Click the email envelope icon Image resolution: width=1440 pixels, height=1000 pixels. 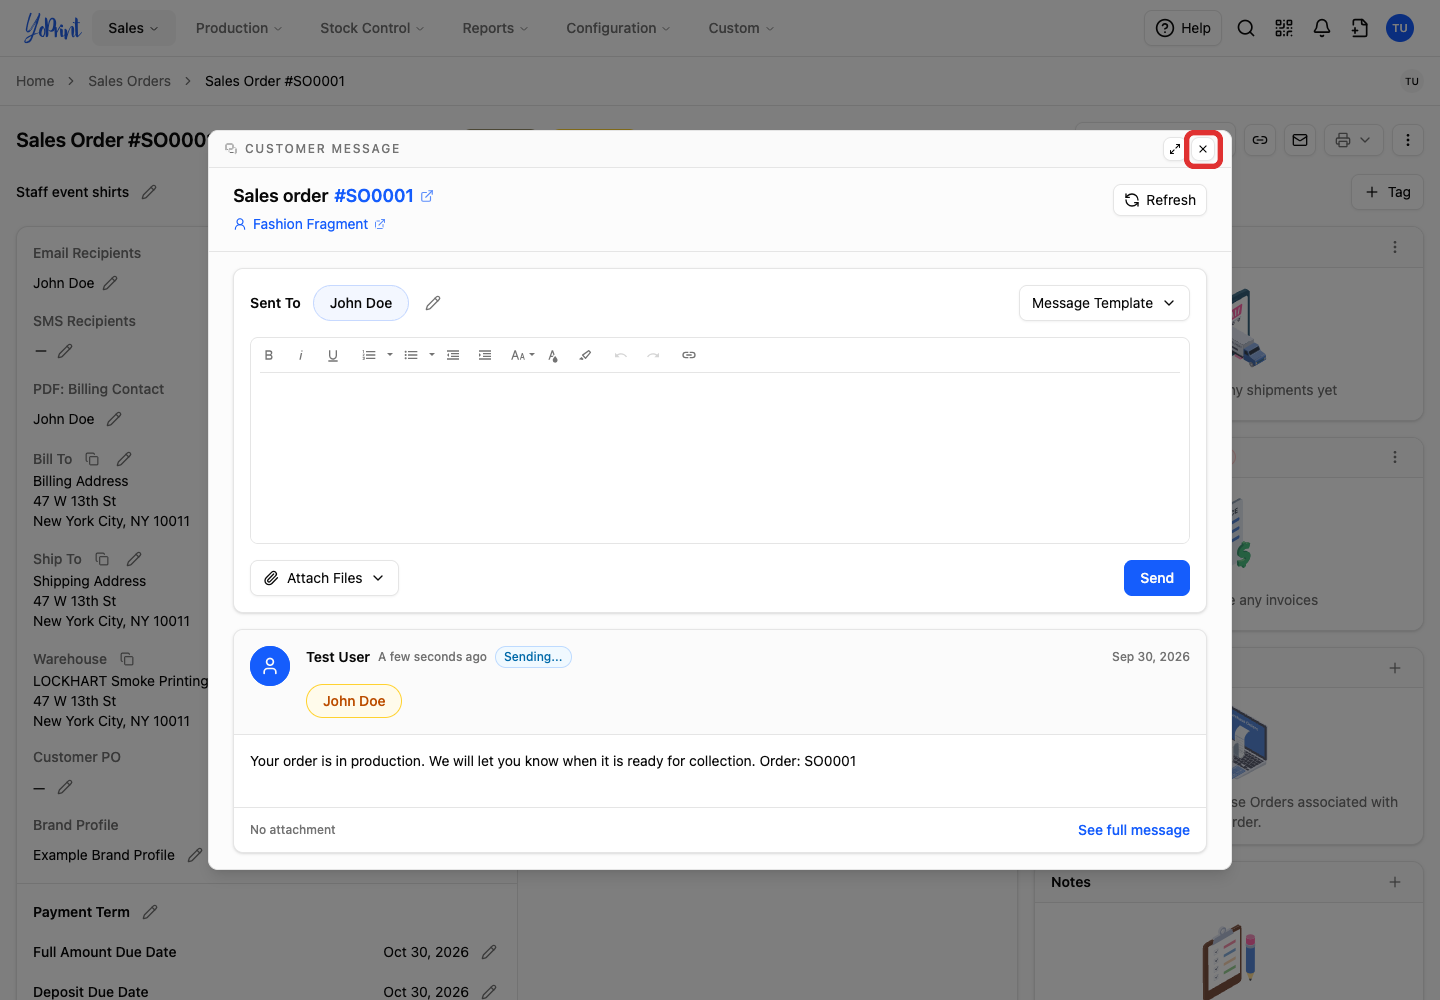coord(1300,140)
